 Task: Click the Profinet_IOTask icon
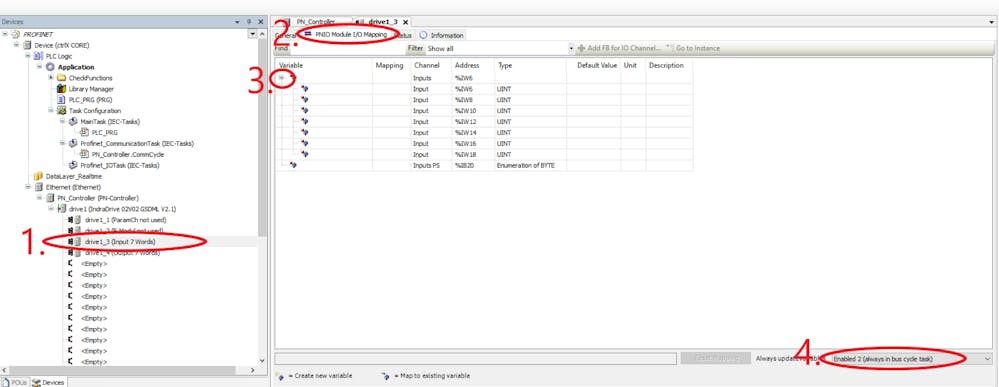coord(73,165)
